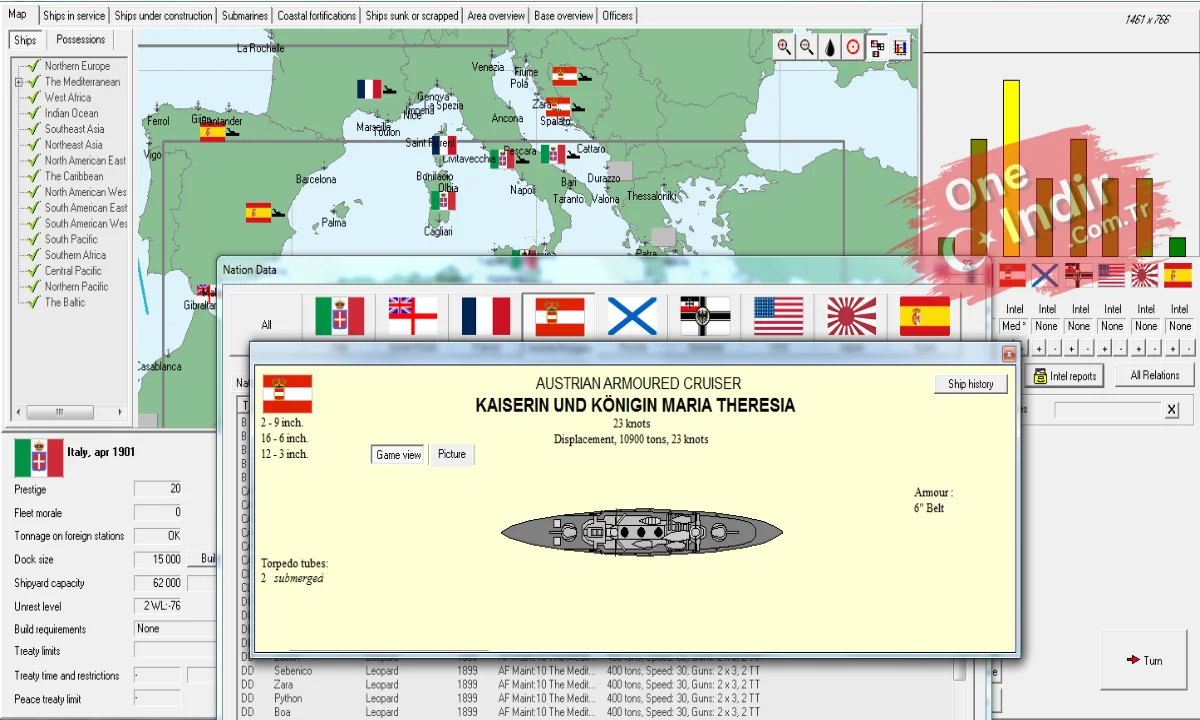Zoom out on the map

[x=807, y=47]
